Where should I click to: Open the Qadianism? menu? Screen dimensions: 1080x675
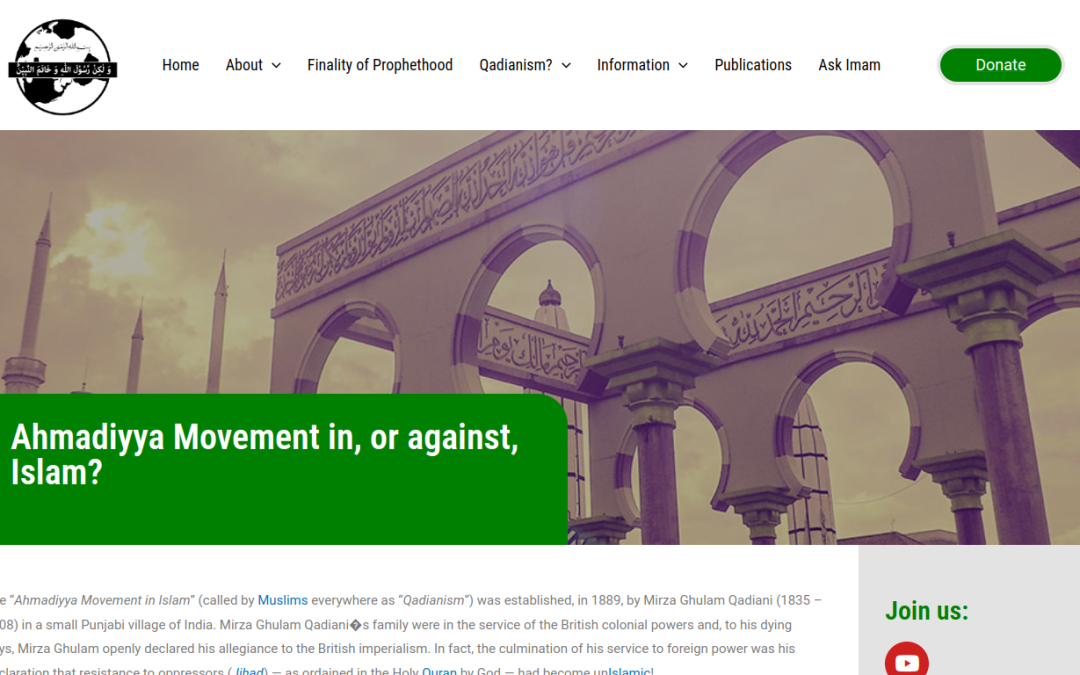coord(516,65)
